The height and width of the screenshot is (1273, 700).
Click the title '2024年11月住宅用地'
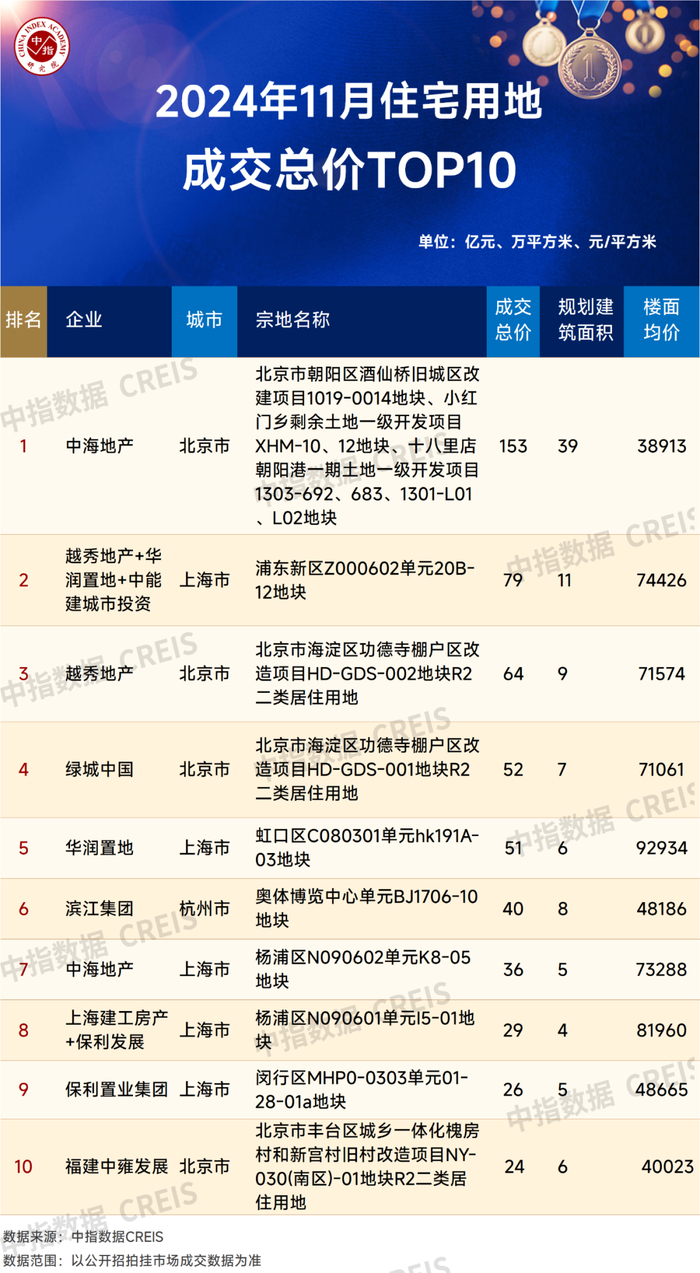pos(349,103)
